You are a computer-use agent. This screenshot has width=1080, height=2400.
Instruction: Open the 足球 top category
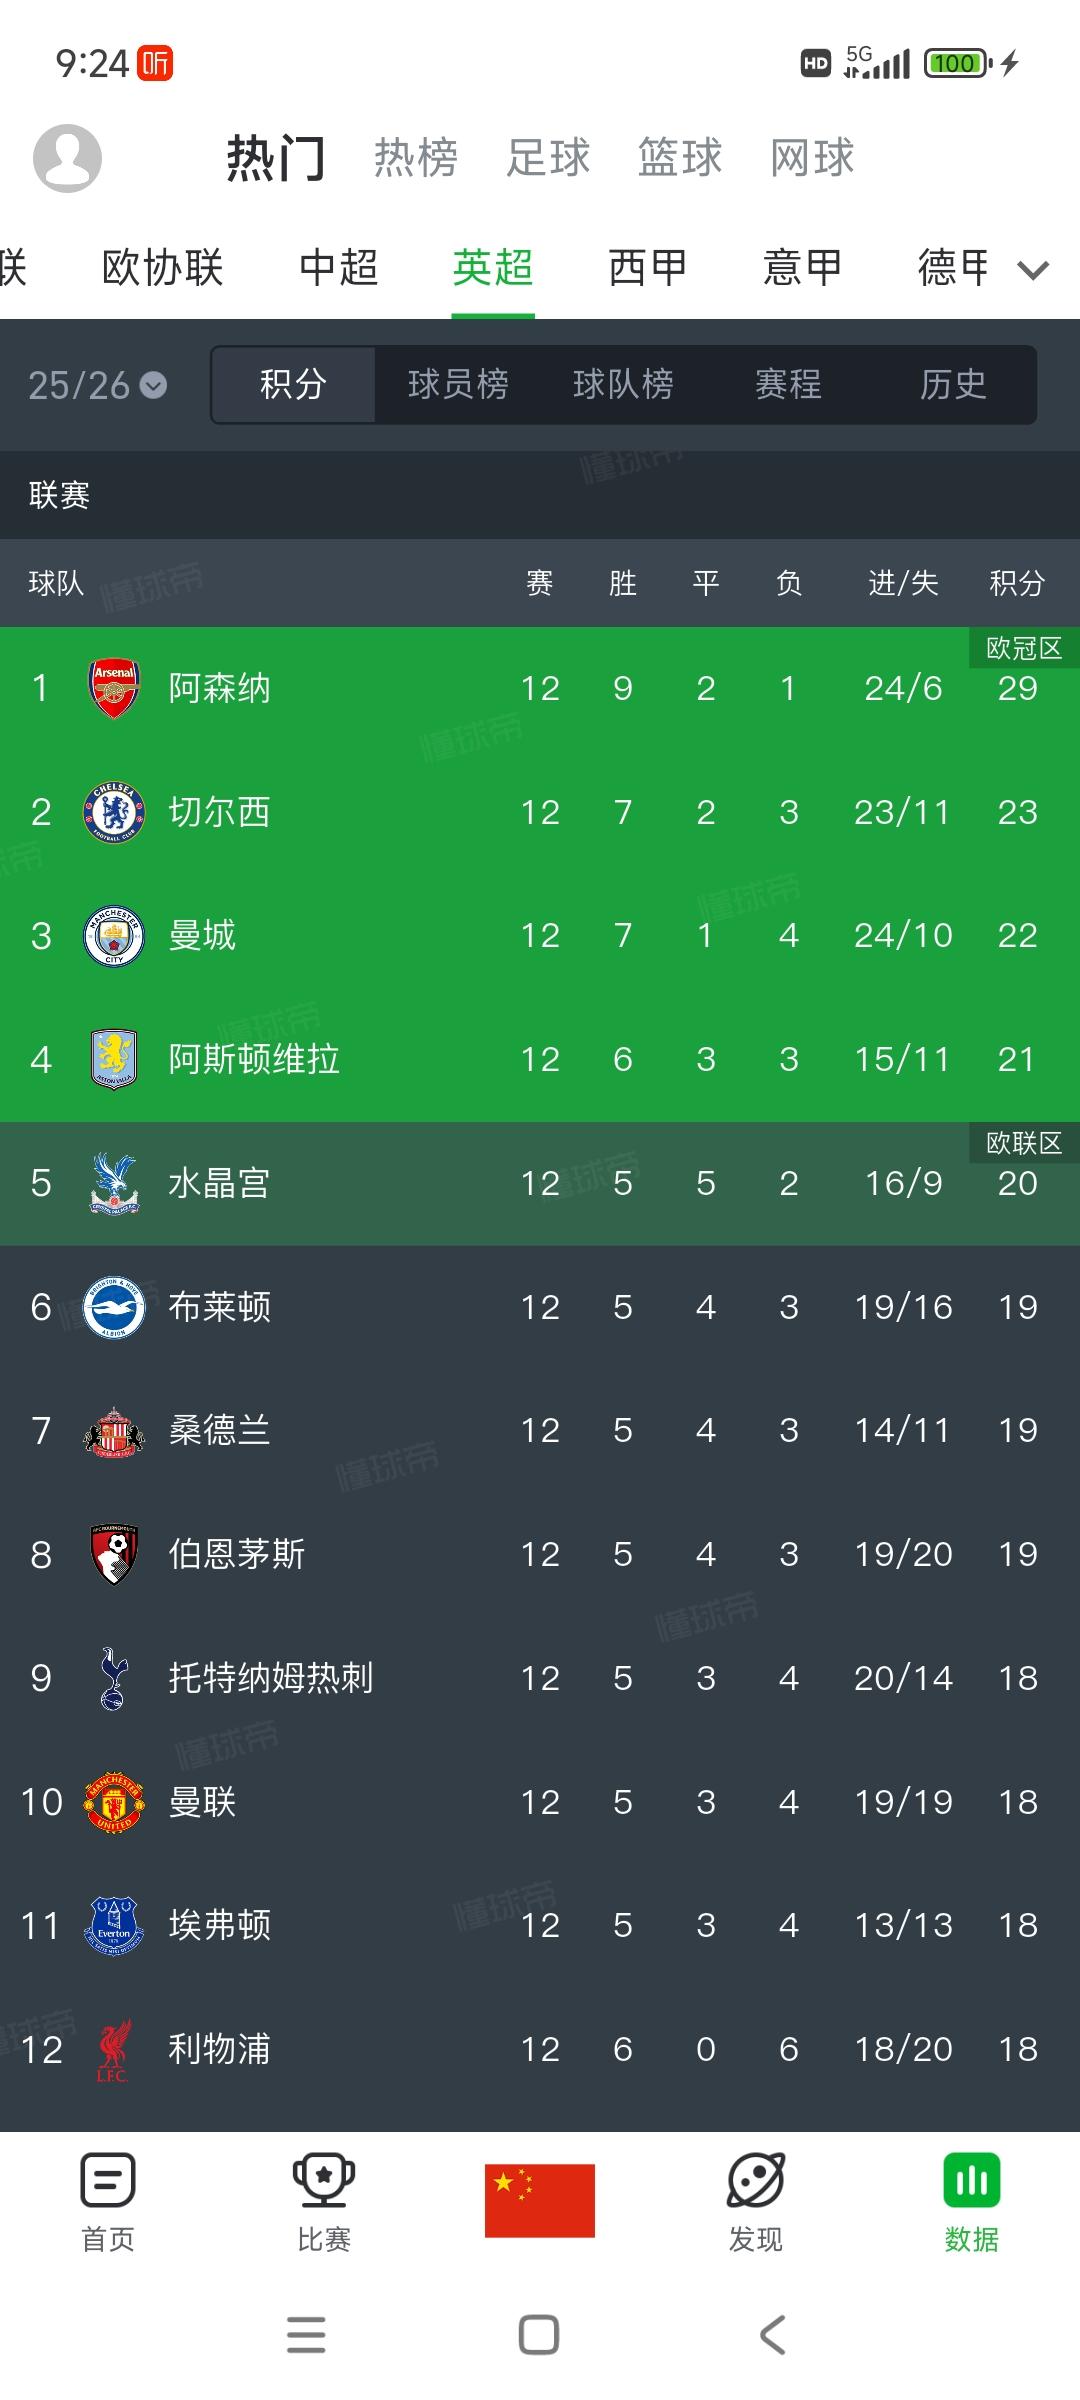[548, 157]
